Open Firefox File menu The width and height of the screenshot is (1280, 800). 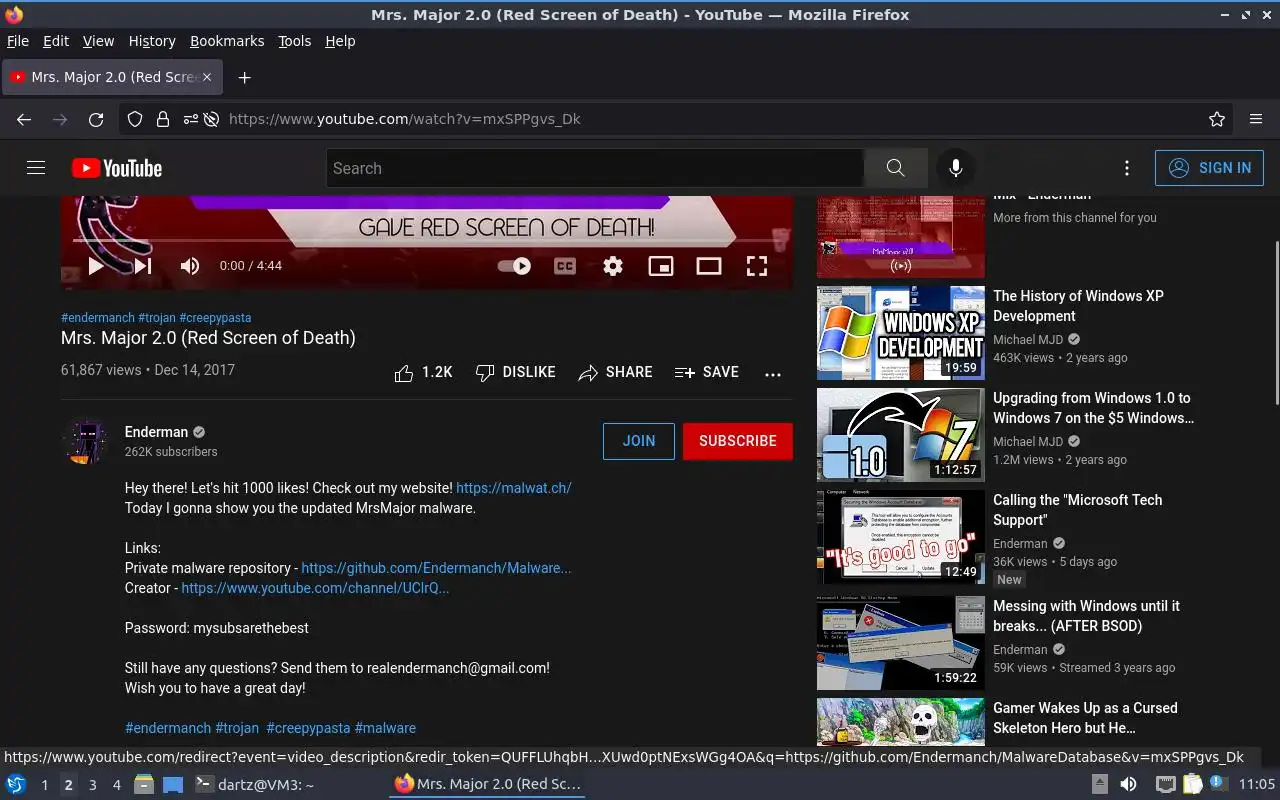click(18, 41)
